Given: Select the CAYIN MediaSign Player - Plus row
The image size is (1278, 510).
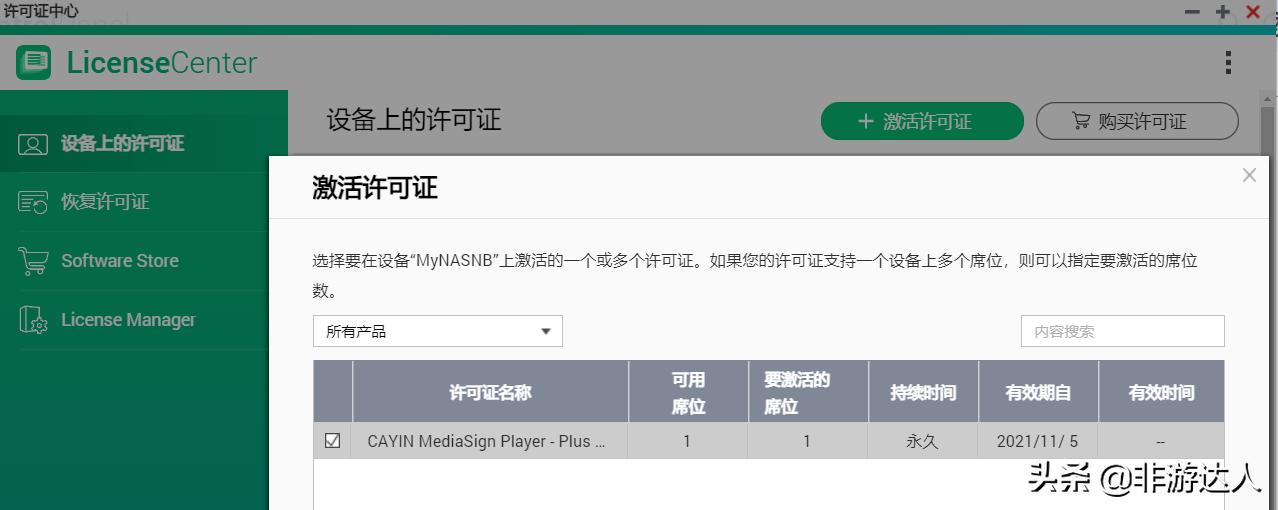Looking at the screenshot, I should tap(768, 440).
